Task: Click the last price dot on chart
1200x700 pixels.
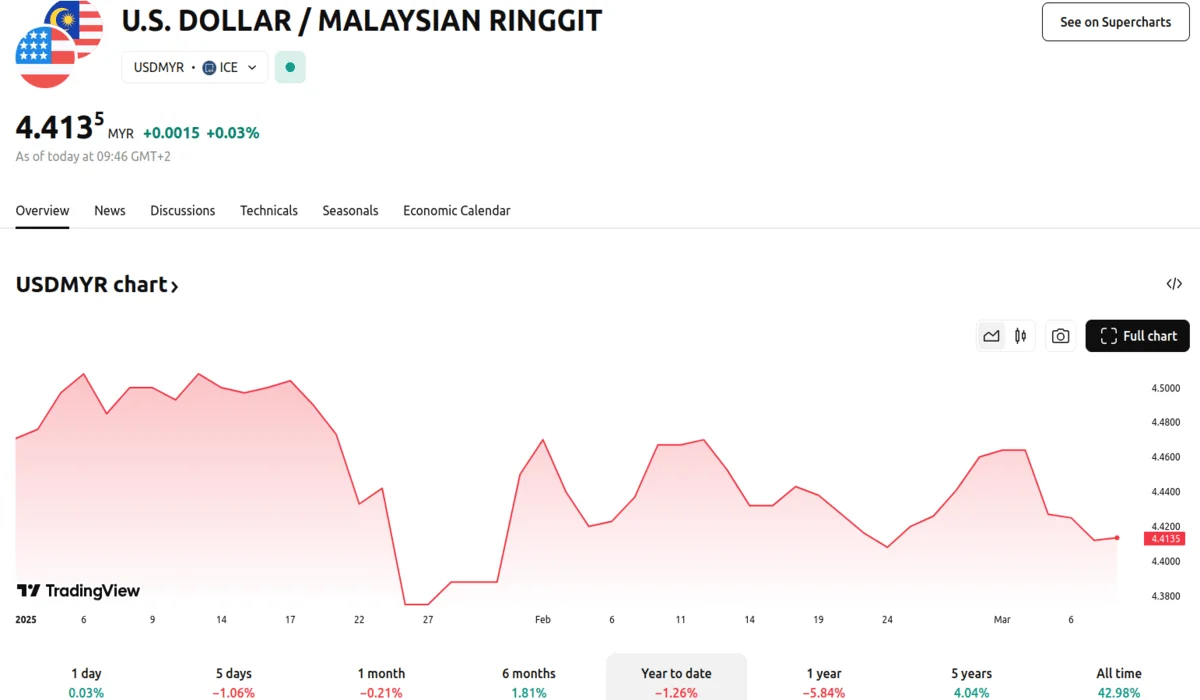Action: (1117, 538)
